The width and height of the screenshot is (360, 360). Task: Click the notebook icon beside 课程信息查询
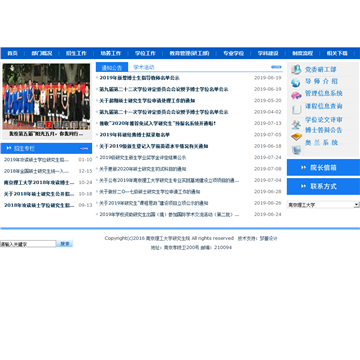[x=296, y=110]
